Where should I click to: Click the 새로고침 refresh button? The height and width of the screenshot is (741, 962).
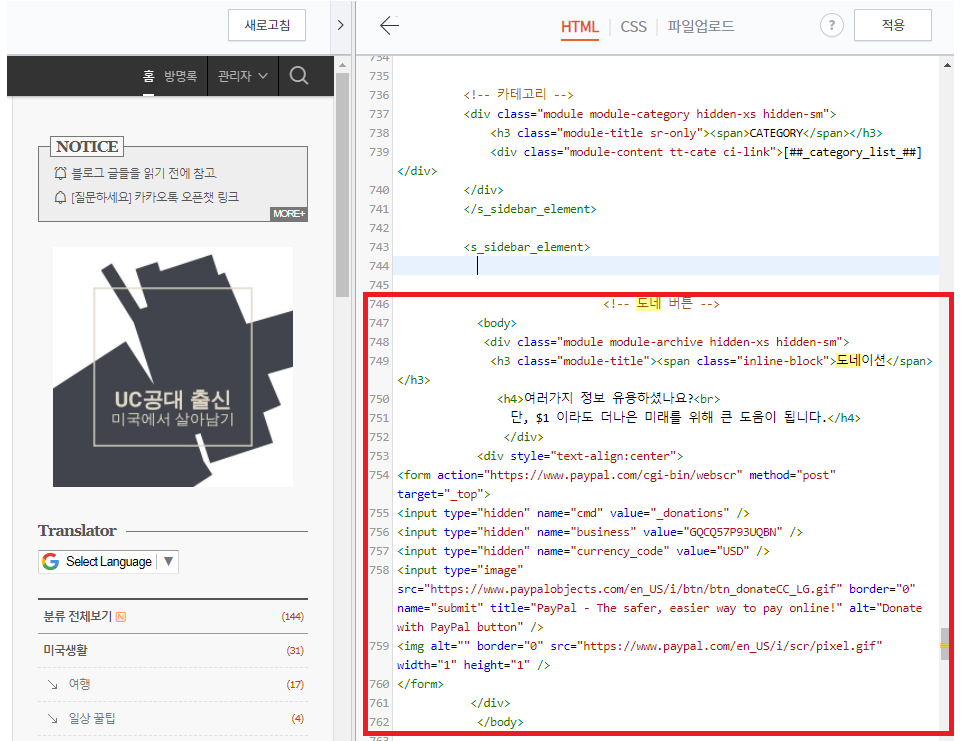[267, 25]
